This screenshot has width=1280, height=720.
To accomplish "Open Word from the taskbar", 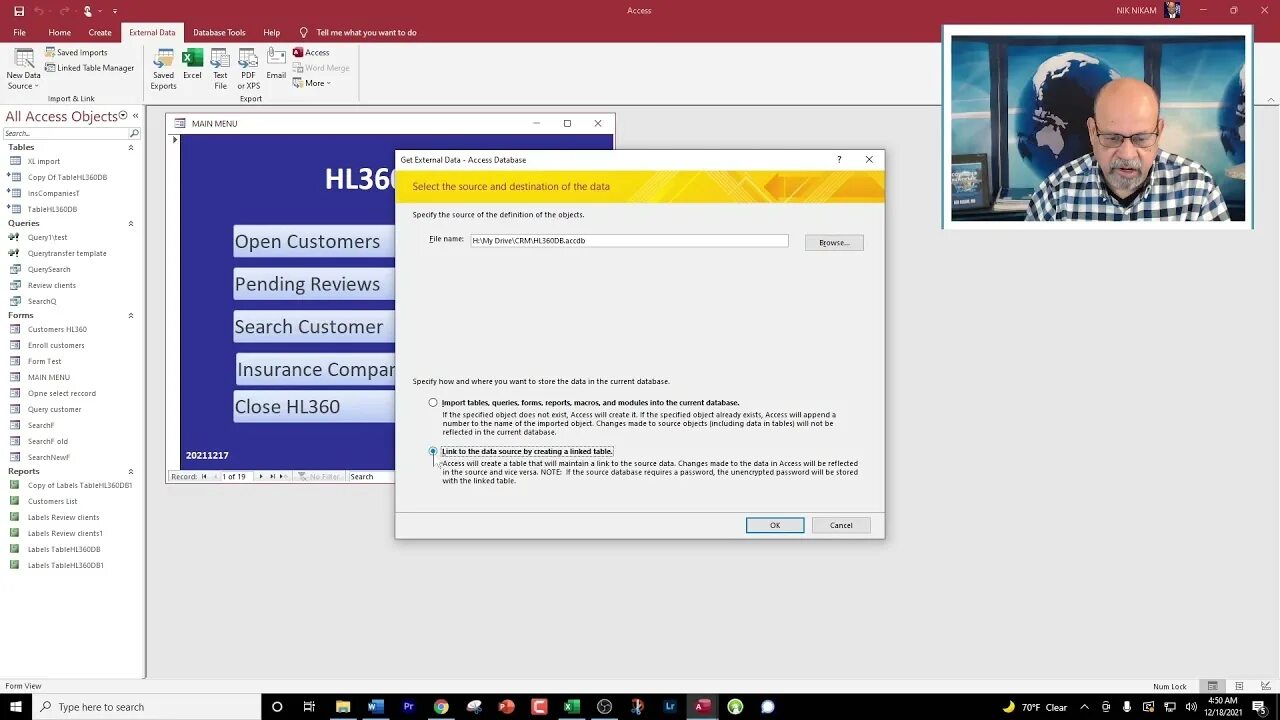I will [x=375, y=707].
